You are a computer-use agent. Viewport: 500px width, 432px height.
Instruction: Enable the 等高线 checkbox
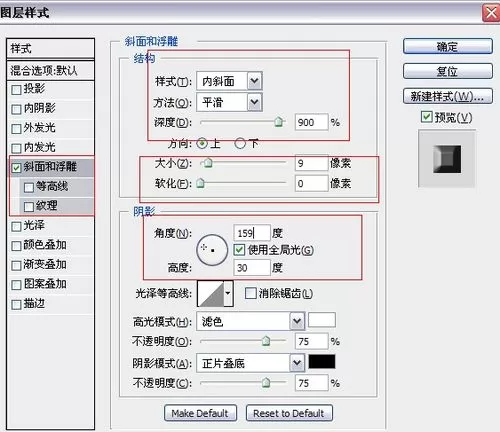[x=29, y=188]
